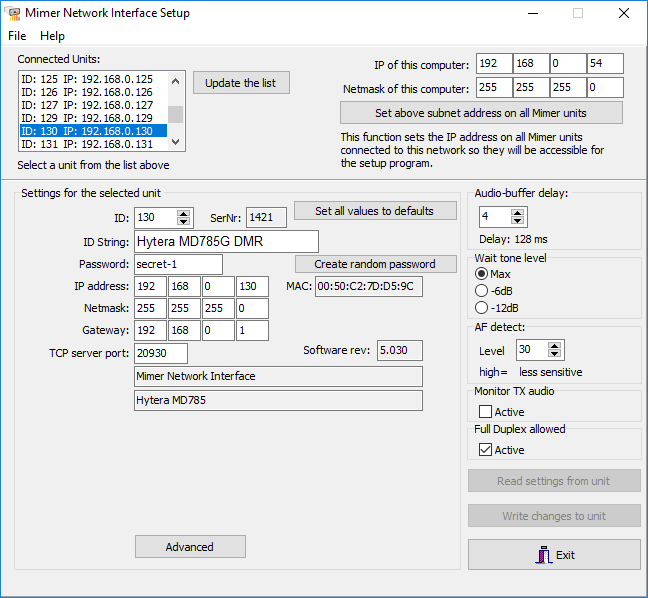The image size is (648, 598).
Task: Minimize the Mimer Network Interface Setup window
Action: (533, 13)
